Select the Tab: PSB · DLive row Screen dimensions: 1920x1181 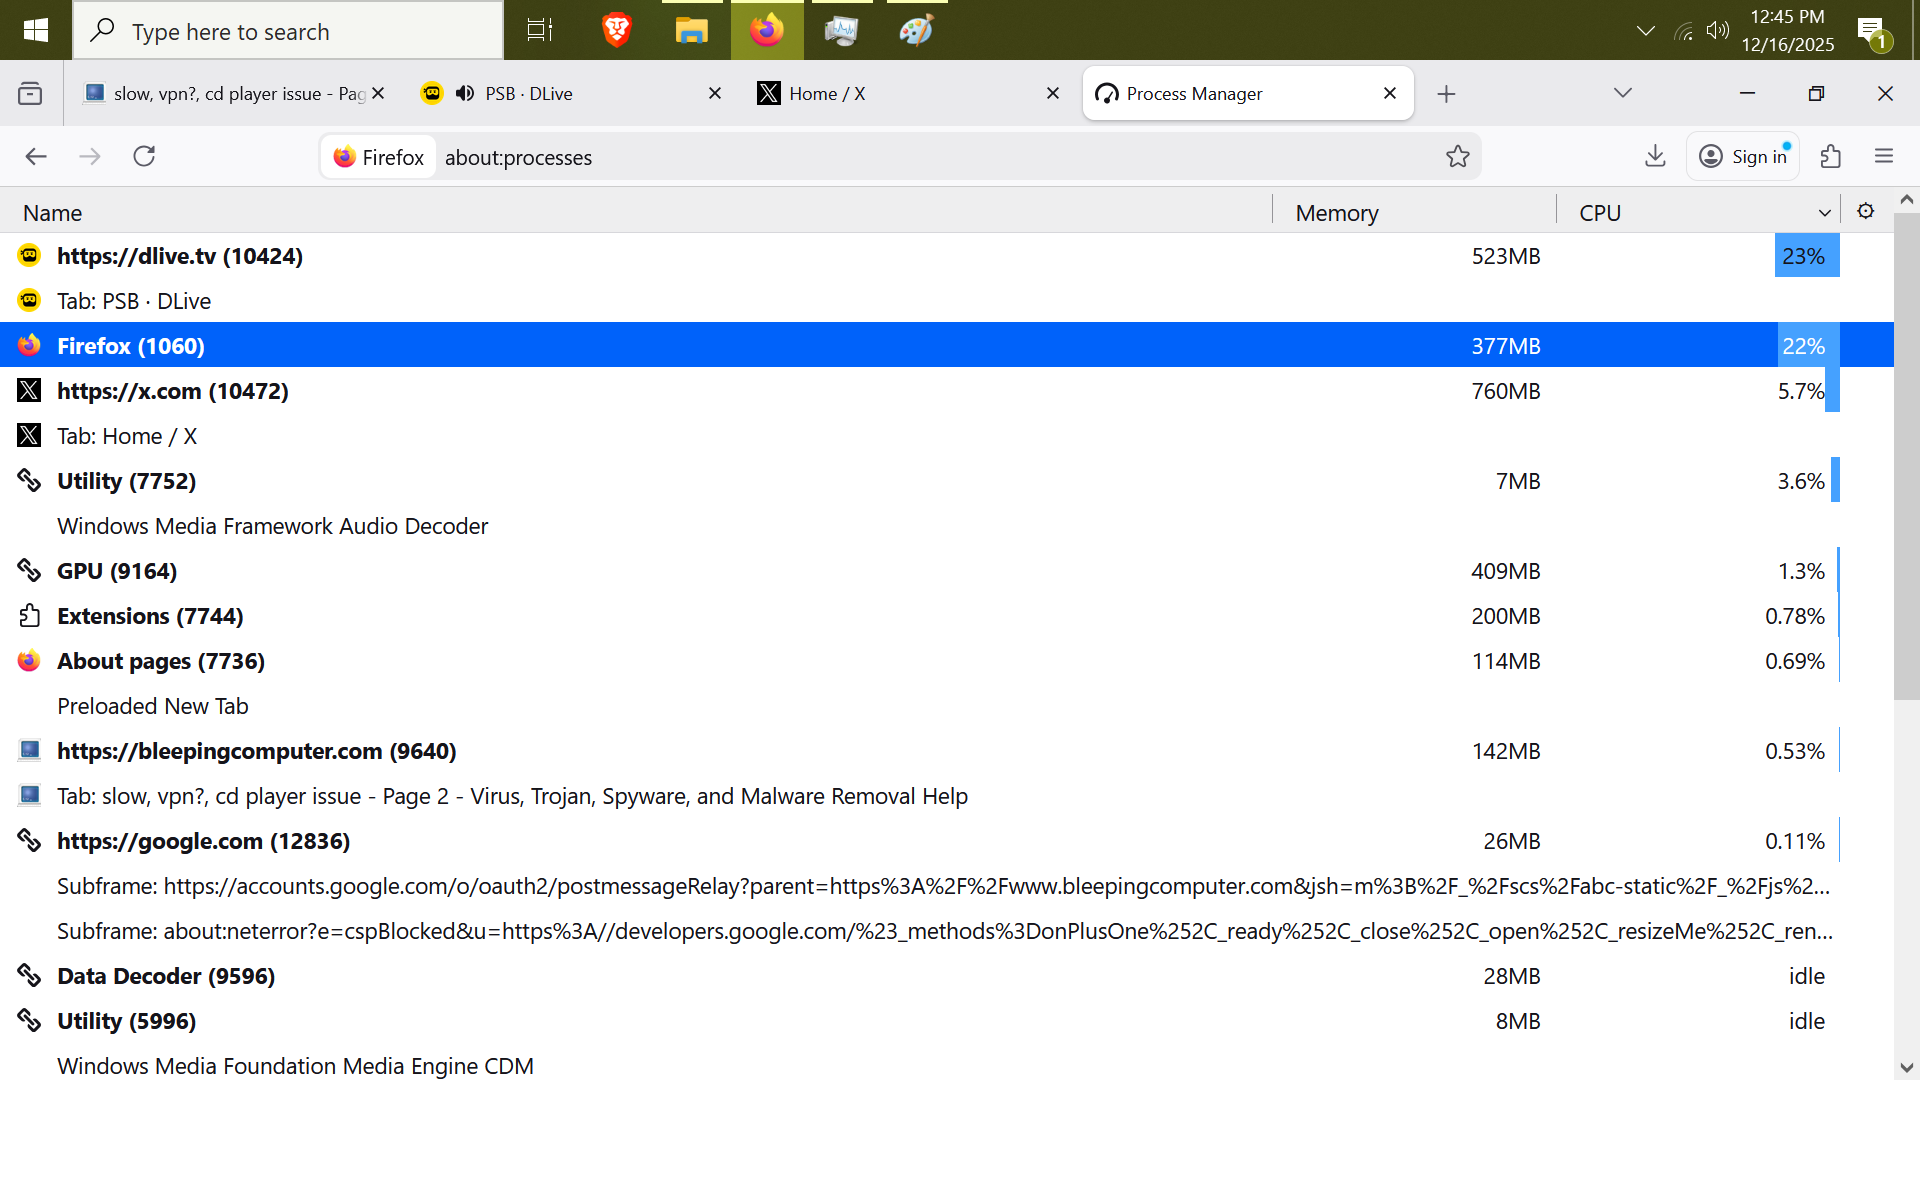point(947,301)
